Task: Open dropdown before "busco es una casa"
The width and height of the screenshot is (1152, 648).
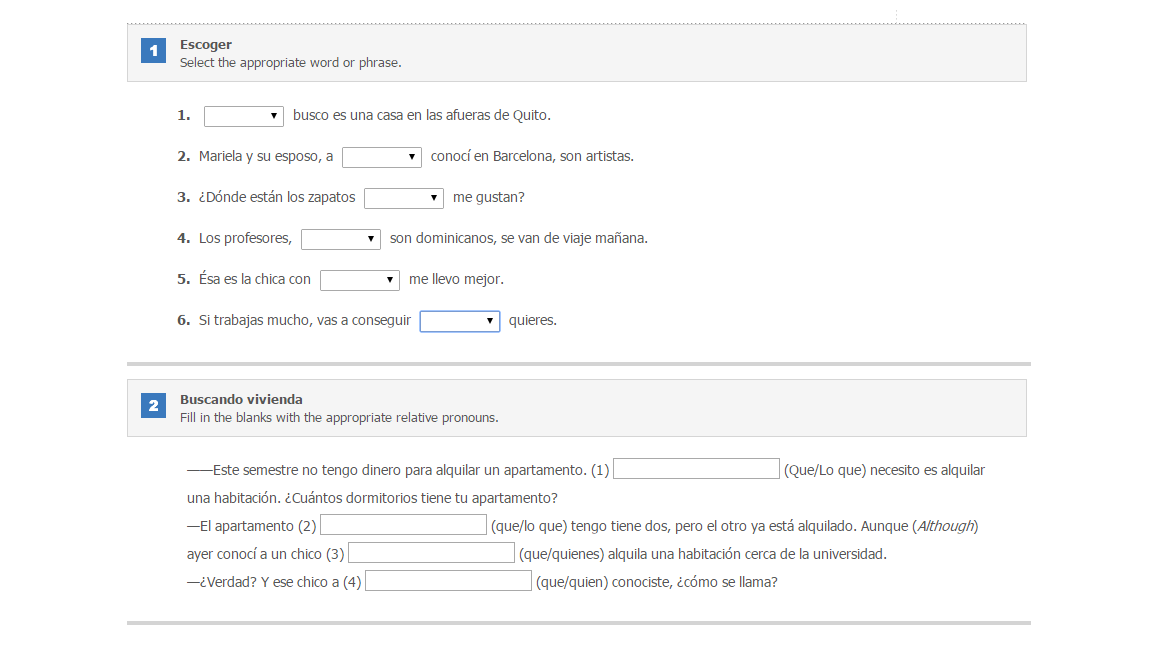Action: coord(244,116)
